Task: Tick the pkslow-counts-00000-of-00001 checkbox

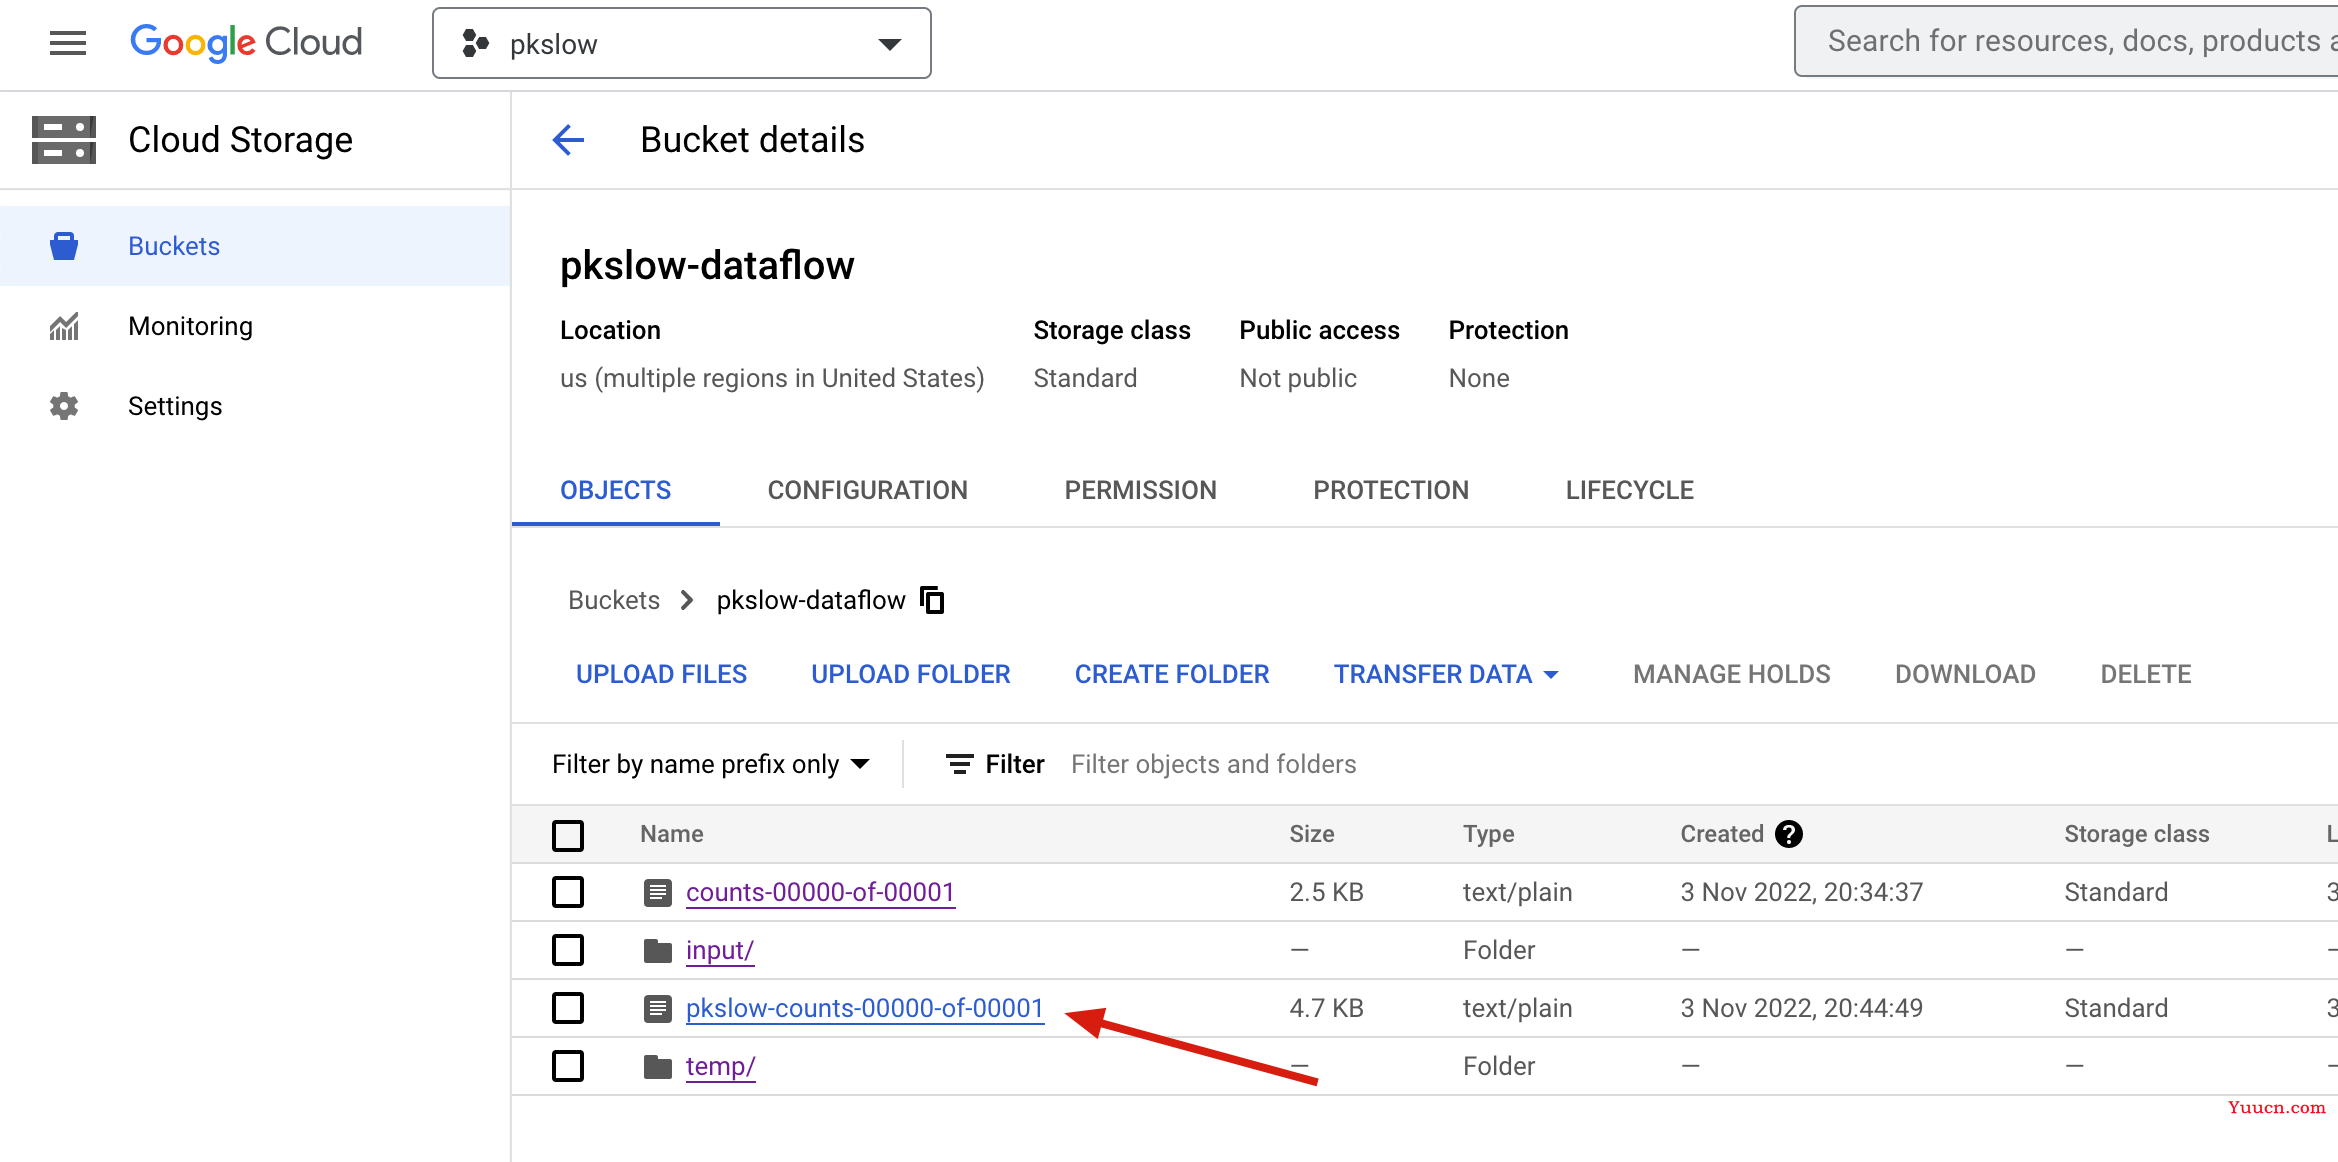Action: pos(568,1008)
